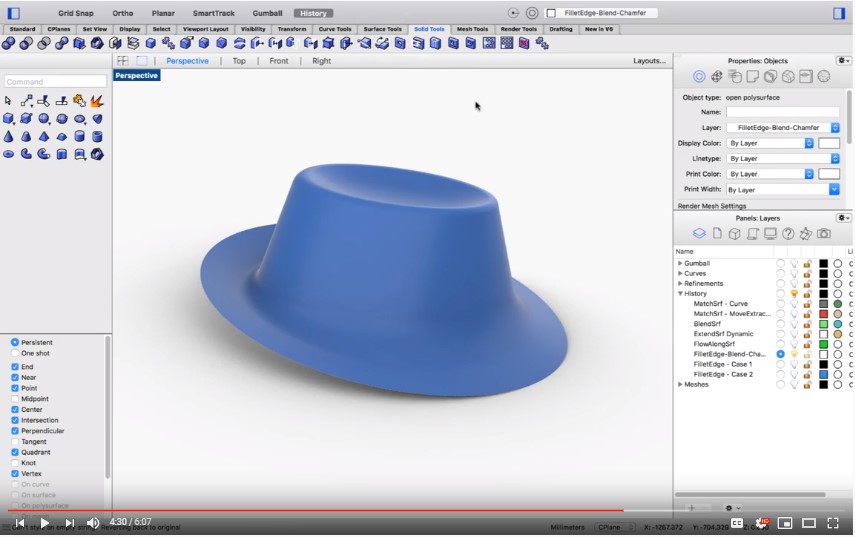Screen dimensions: 855x537
Task: Uncheck the Center osnap checkbox
Action: (x=15, y=409)
